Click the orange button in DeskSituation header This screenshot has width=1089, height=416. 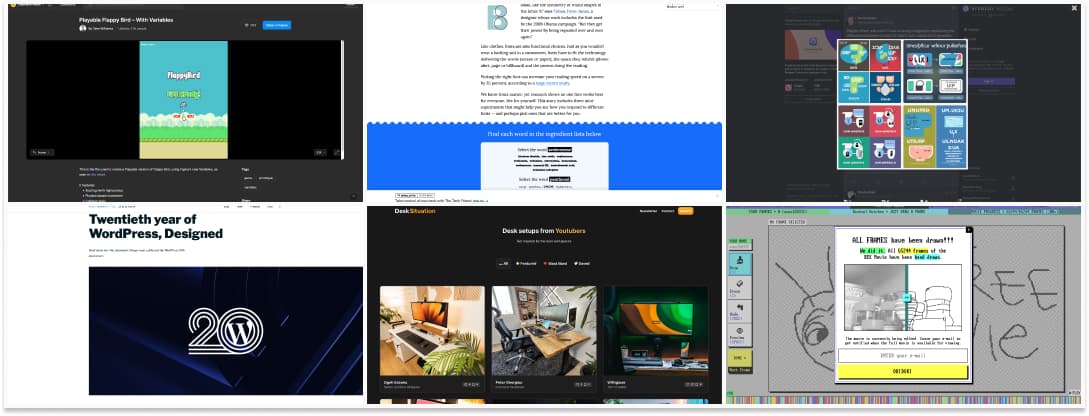tap(685, 211)
